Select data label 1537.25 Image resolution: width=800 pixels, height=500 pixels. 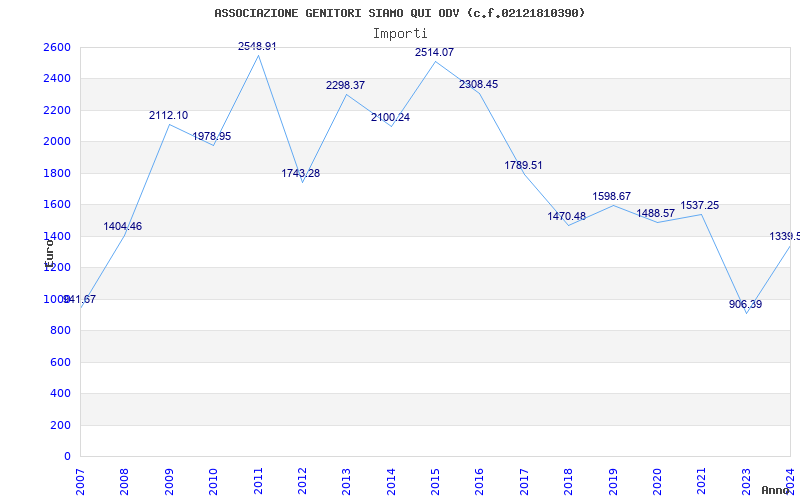[x=700, y=206]
